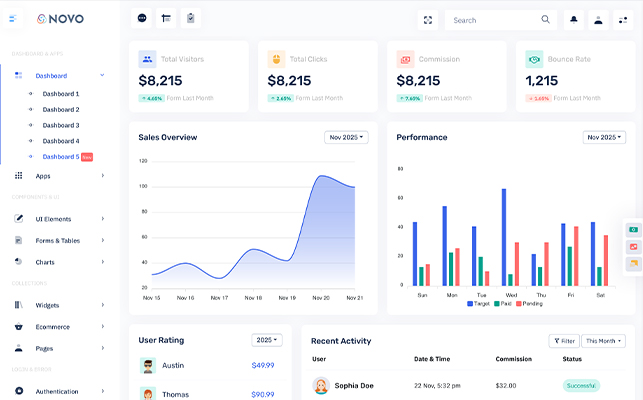Click the red image icon on right floating panel

(633, 246)
